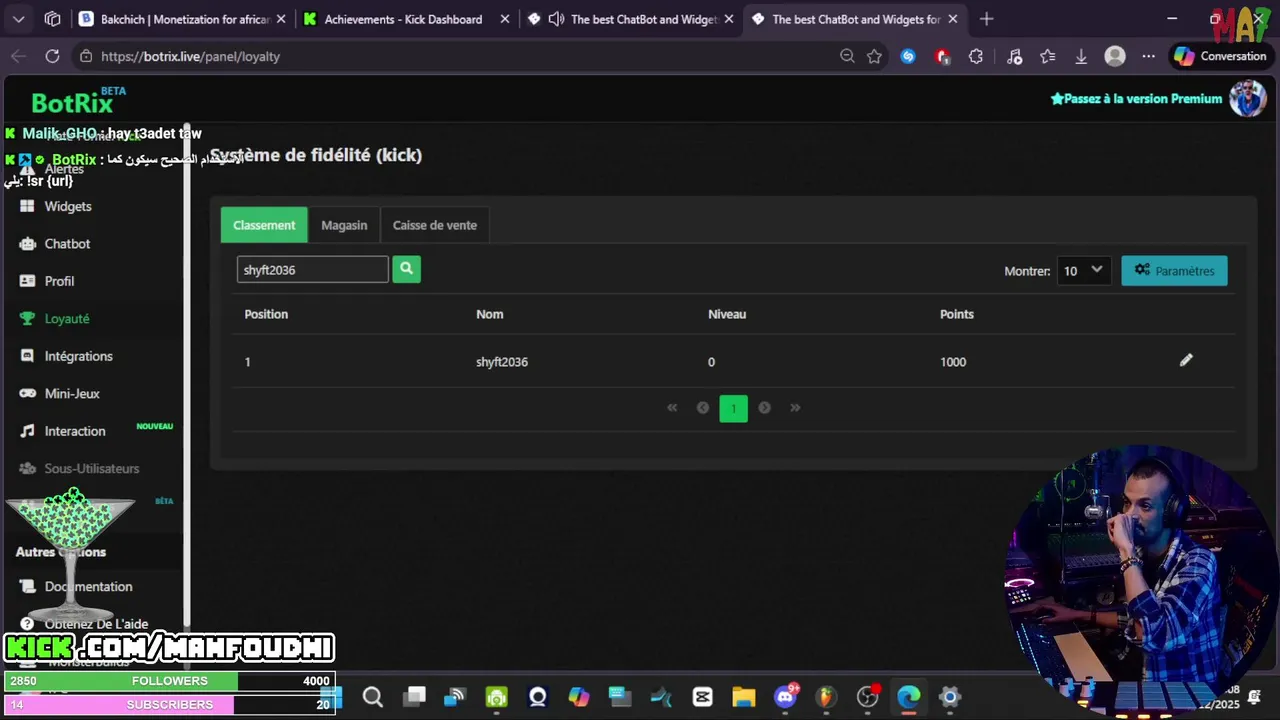Open browser Settings and more menu

pyautogui.click(x=1149, y=57)
